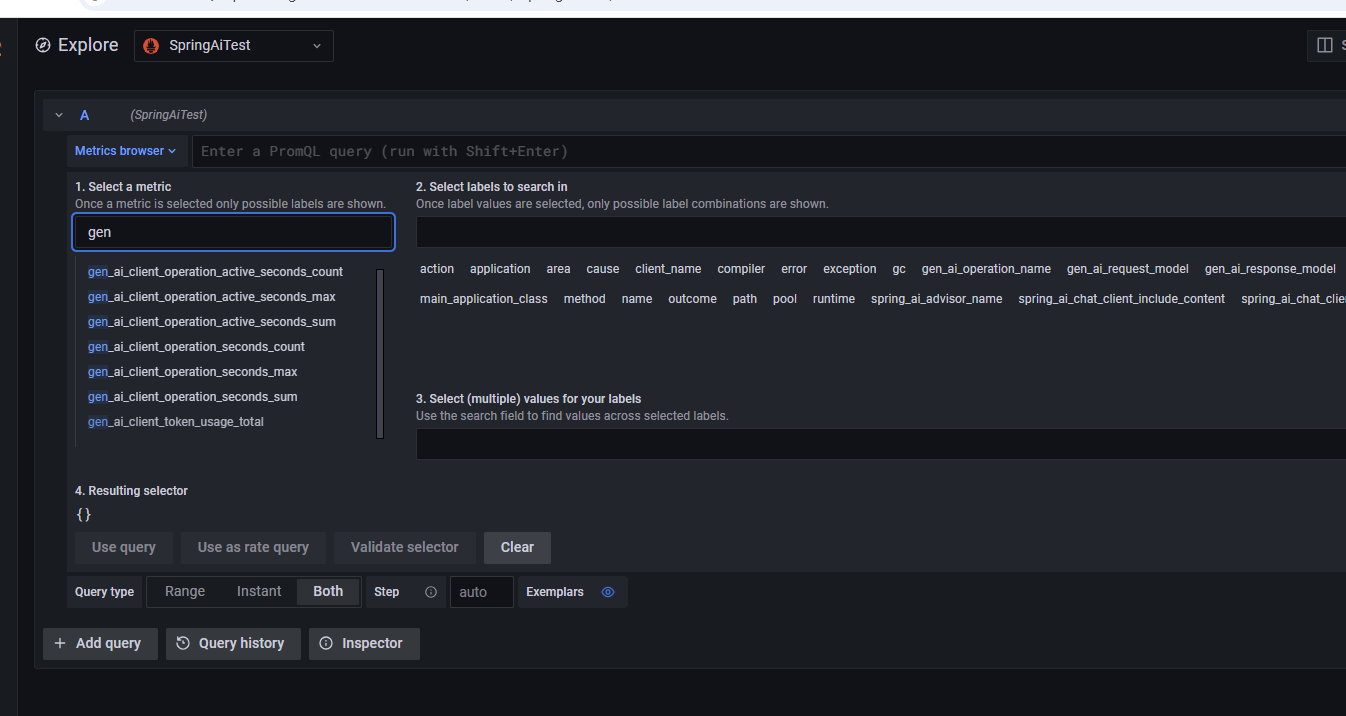The image size is (1346, 716).
Task: Click Use as rate query button
Action: 253,547
